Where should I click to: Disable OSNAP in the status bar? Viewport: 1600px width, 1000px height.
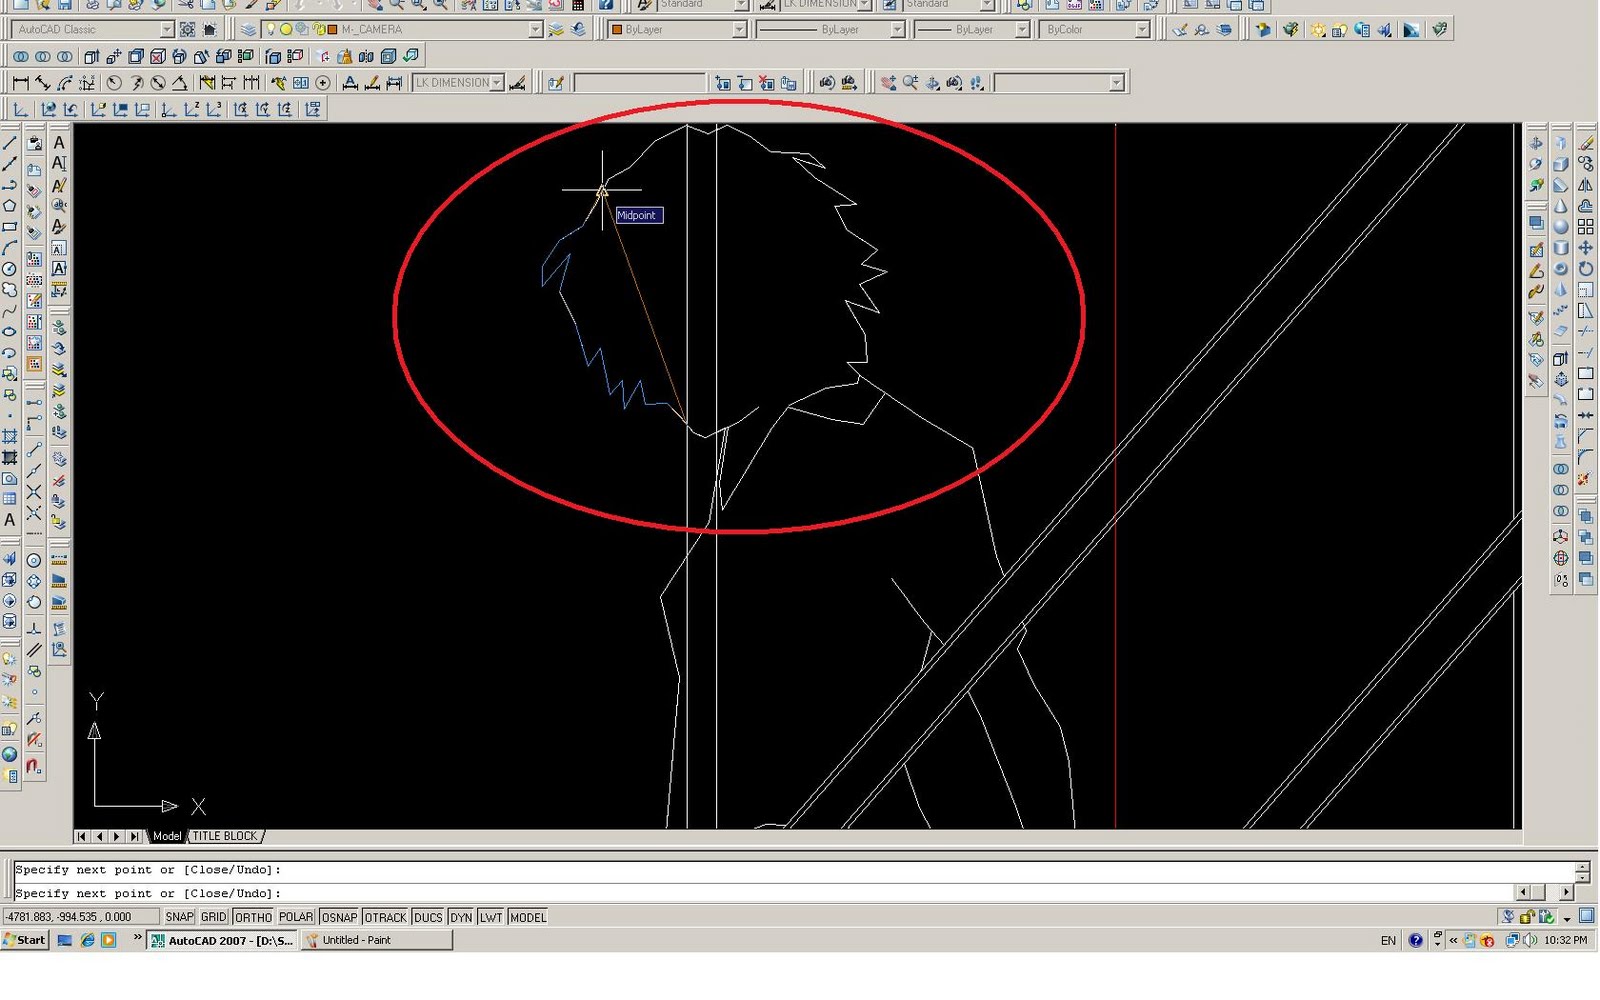[x=339, y=917]
